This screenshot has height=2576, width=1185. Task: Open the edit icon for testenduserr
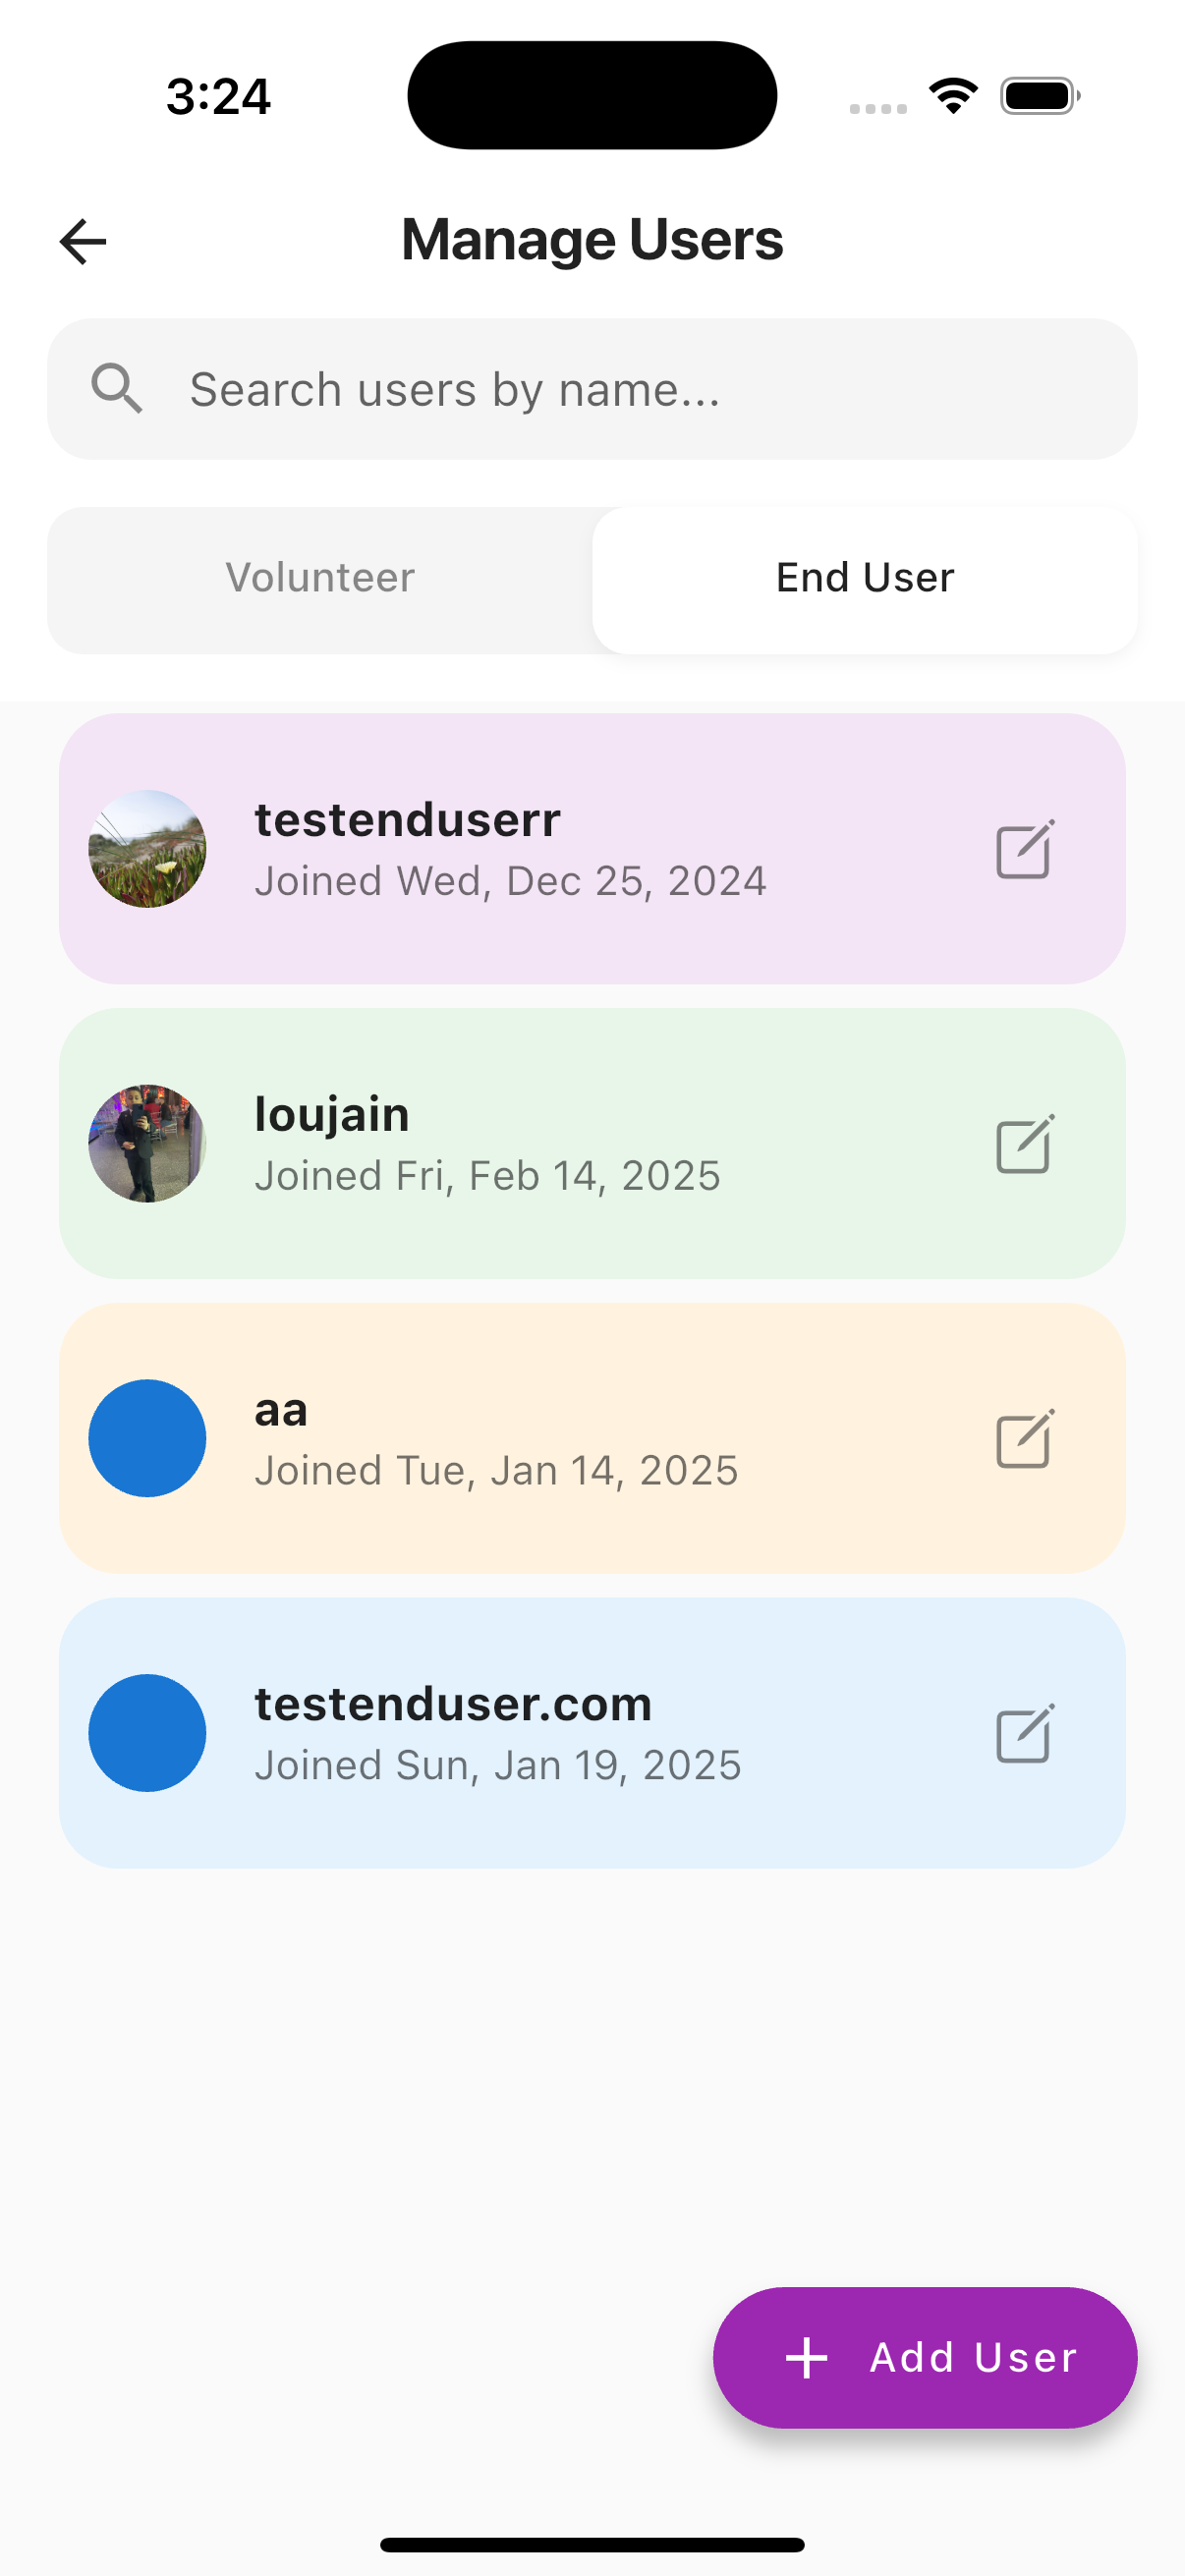click(x=1023, y=849)
